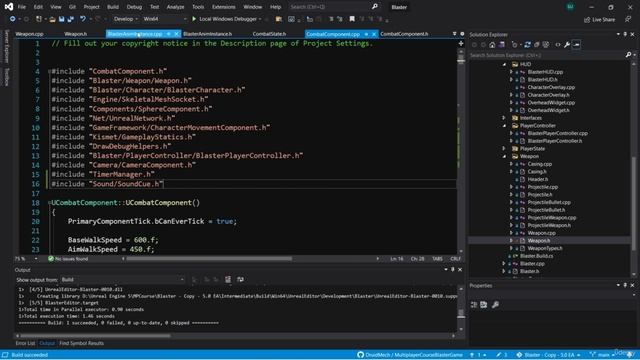The width and height of the screenshot is (640, 360).
Task: Close the CombatComponent.cpp tab
Action: click(374, 34)
